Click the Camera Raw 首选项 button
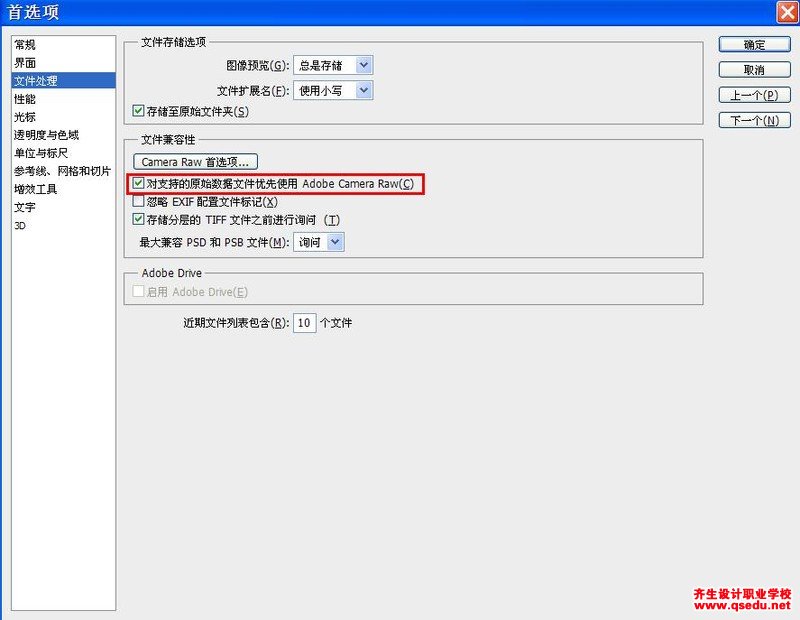Screen dimensions: 800x620 pyautogui.click(x=195, y=161)
